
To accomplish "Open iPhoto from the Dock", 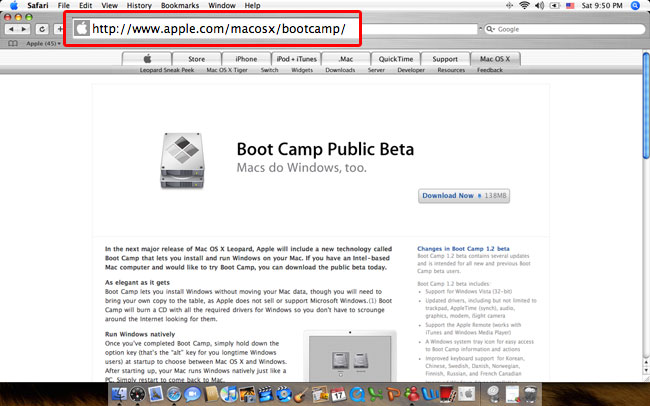I will (247, 394).
